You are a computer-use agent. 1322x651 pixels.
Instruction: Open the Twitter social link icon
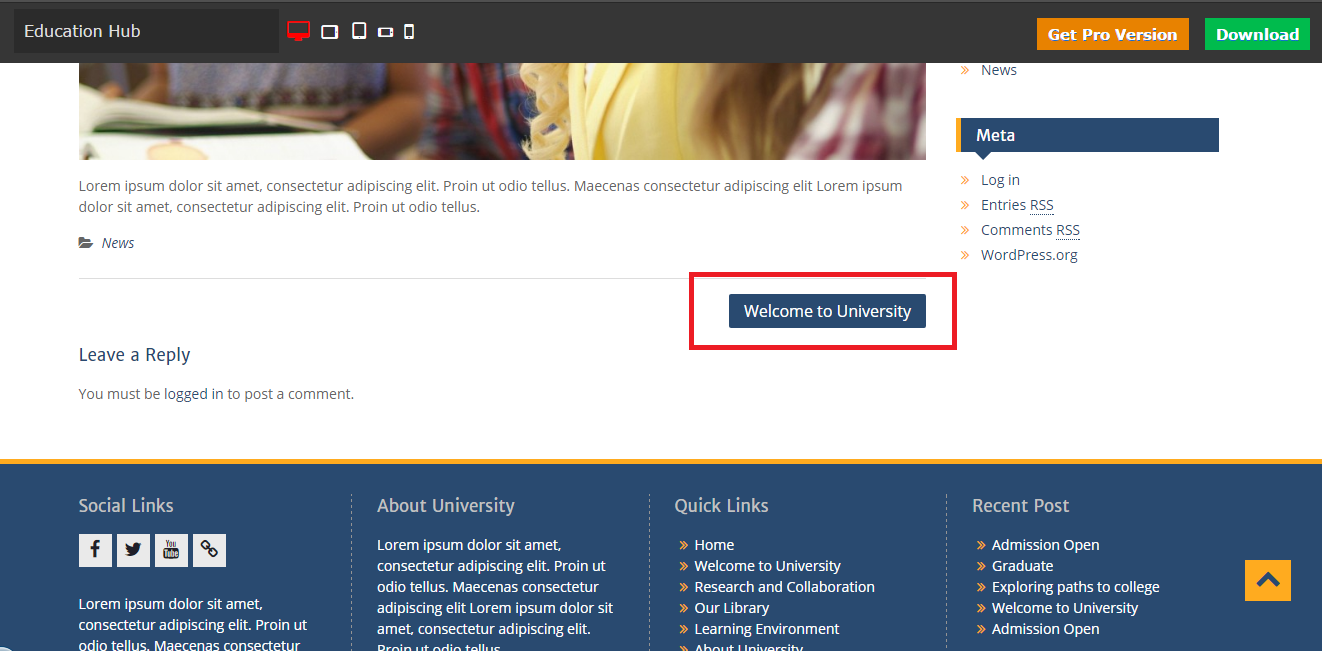133,550
